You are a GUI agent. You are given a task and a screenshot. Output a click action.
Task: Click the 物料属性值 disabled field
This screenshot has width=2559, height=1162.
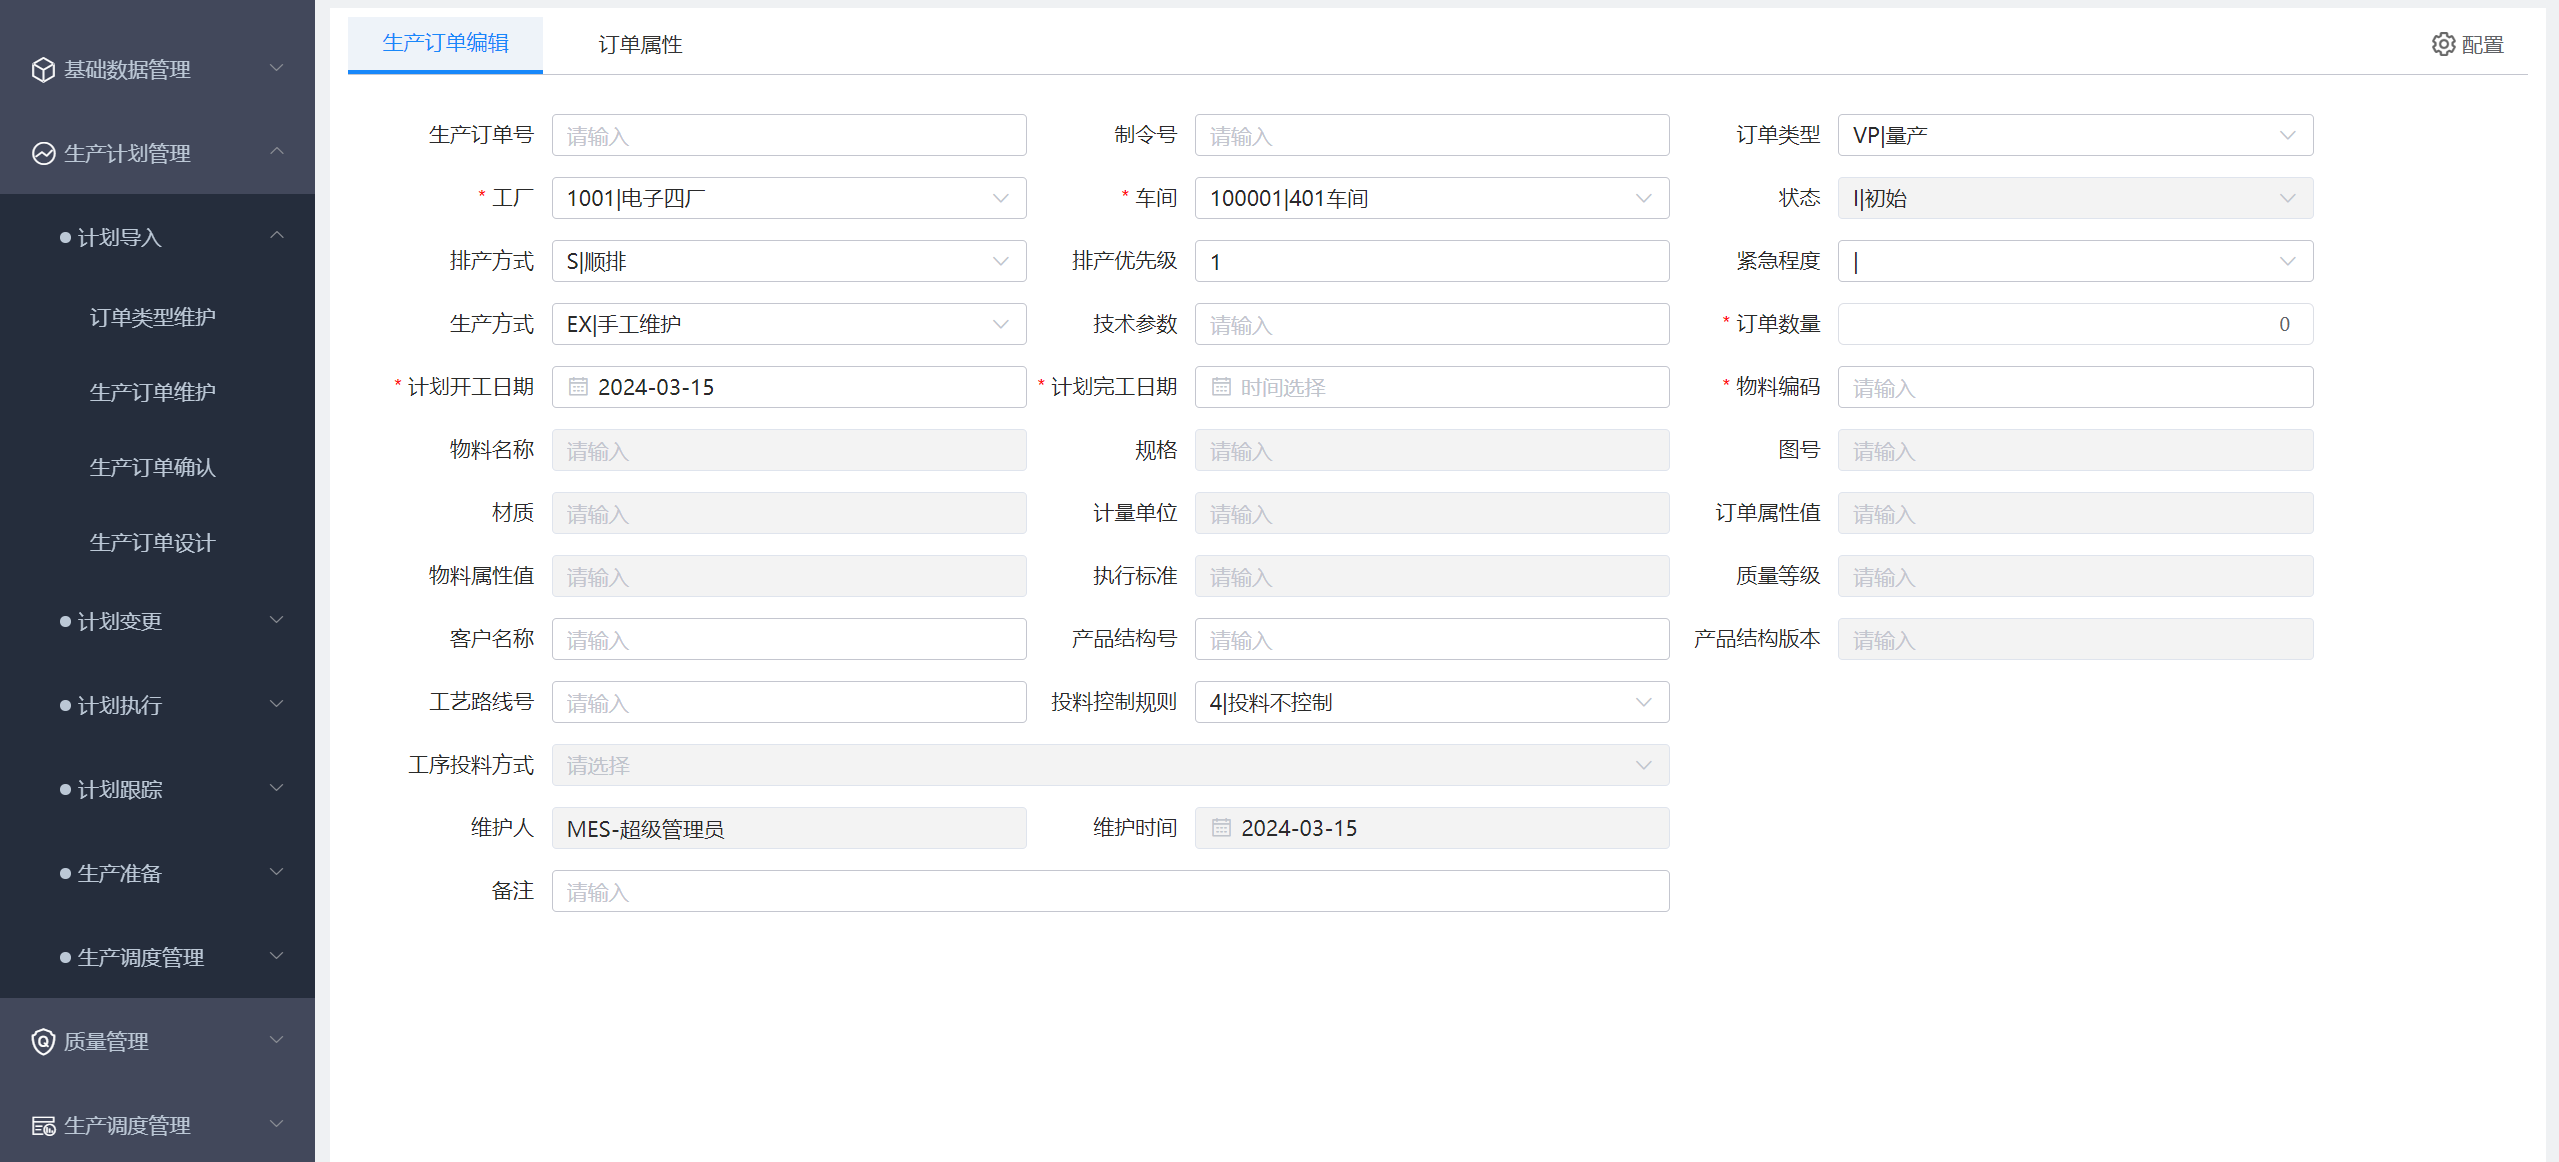(x=789, y=576)
